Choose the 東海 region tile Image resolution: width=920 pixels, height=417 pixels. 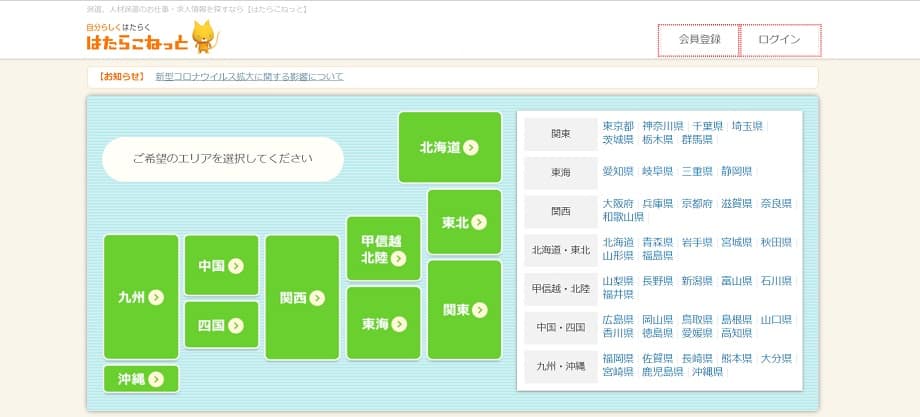coord(384,323)
